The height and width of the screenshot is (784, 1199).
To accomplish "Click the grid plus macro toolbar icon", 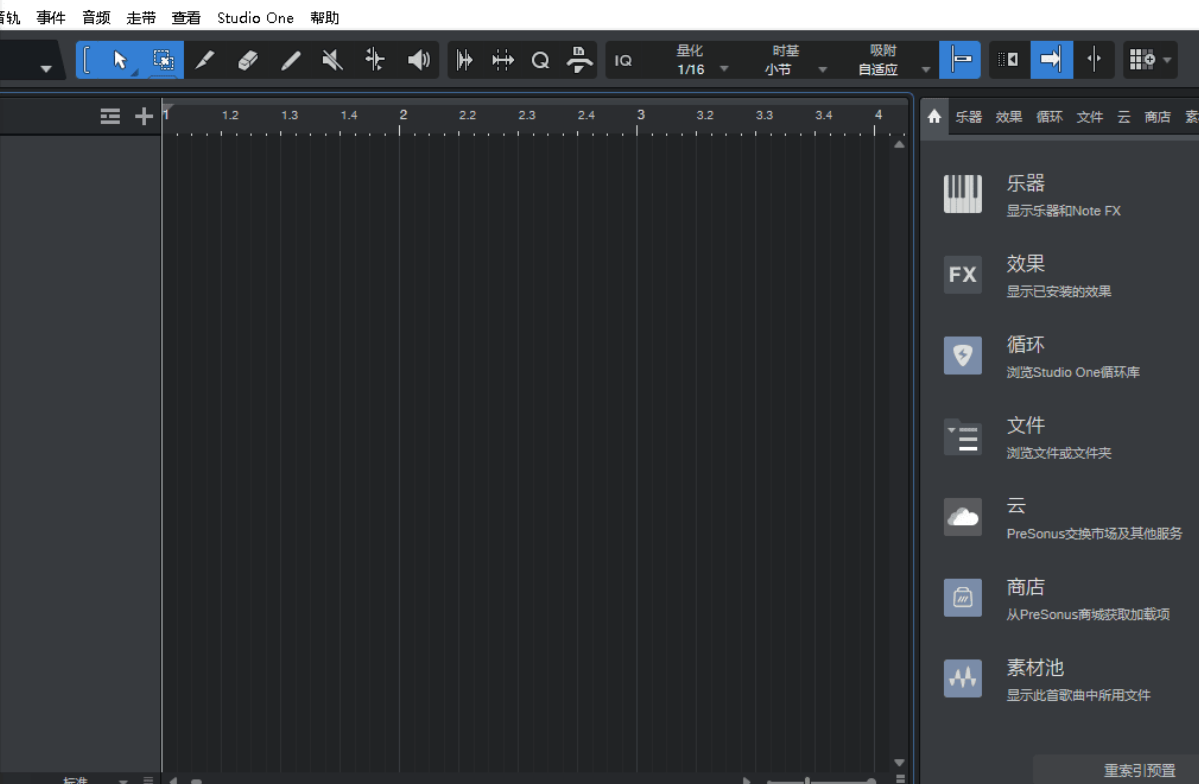I will [1142, 60].
